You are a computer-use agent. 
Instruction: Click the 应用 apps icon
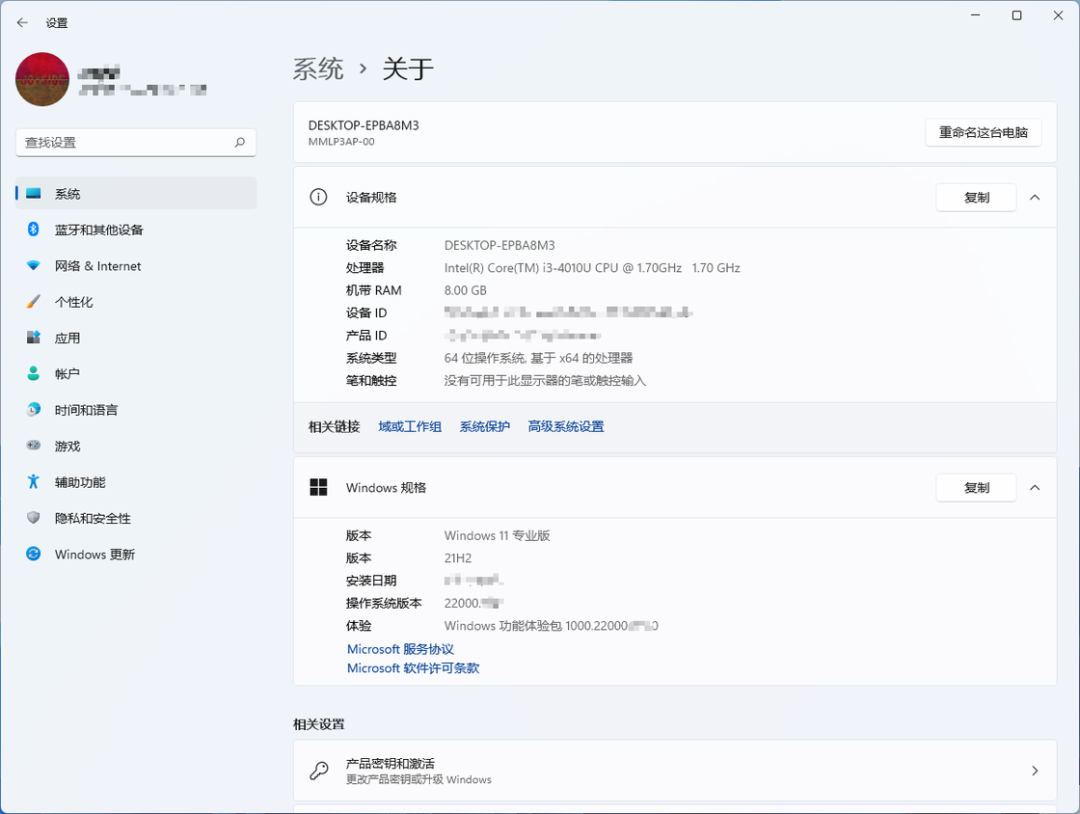33,337
